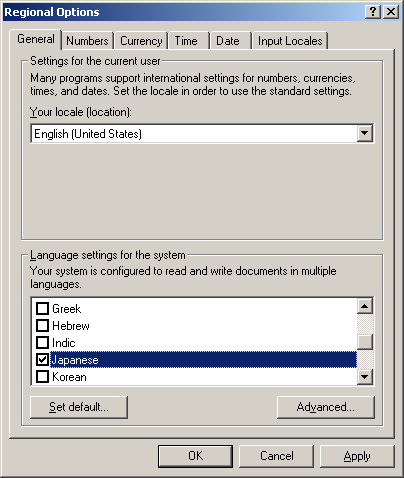Open the locale dropdown arrow
Image resolution: width=404 pixels, height=478 pixels.
coord(365,134)
